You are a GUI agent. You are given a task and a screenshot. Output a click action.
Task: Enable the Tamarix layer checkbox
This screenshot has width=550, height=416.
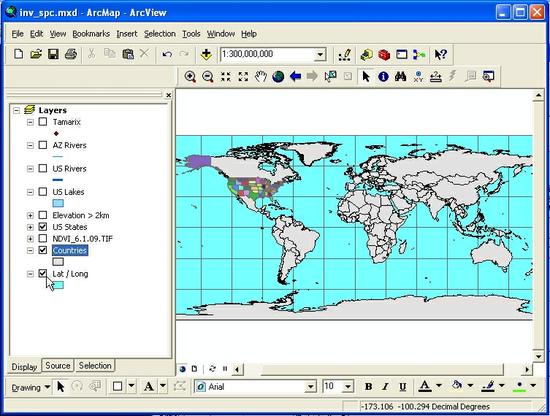43,122
